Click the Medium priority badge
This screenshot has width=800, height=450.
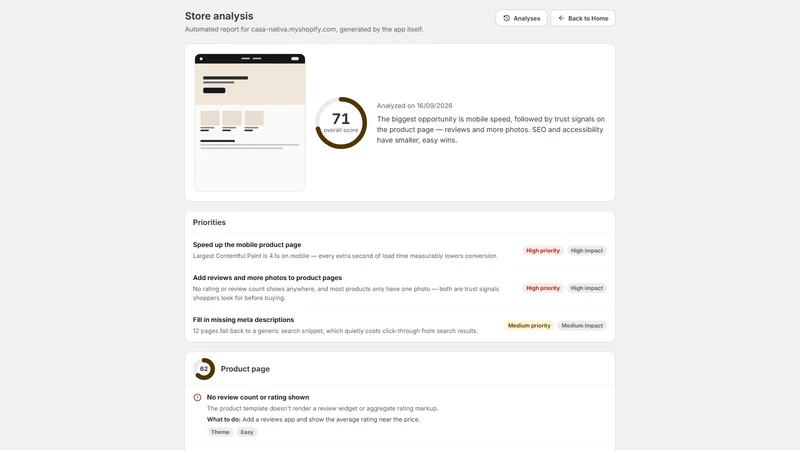tap(529, 326)
